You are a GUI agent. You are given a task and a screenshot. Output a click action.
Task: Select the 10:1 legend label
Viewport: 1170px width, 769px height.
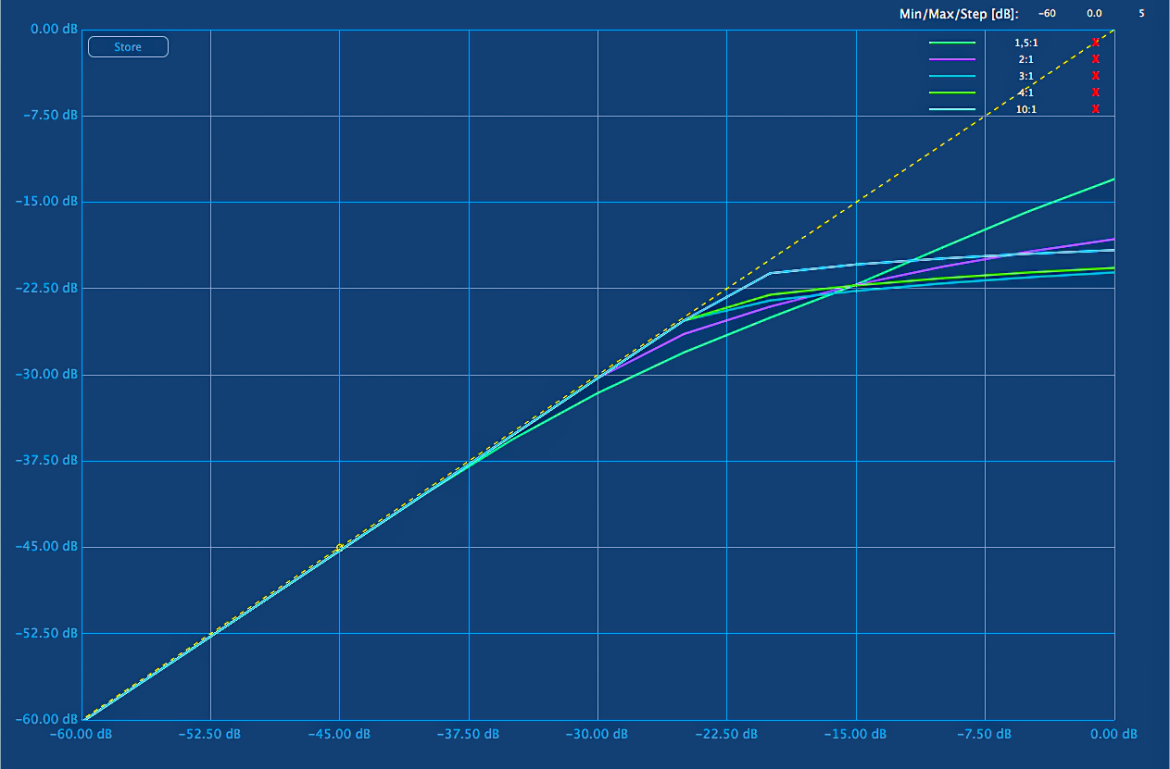[1026, 109]
